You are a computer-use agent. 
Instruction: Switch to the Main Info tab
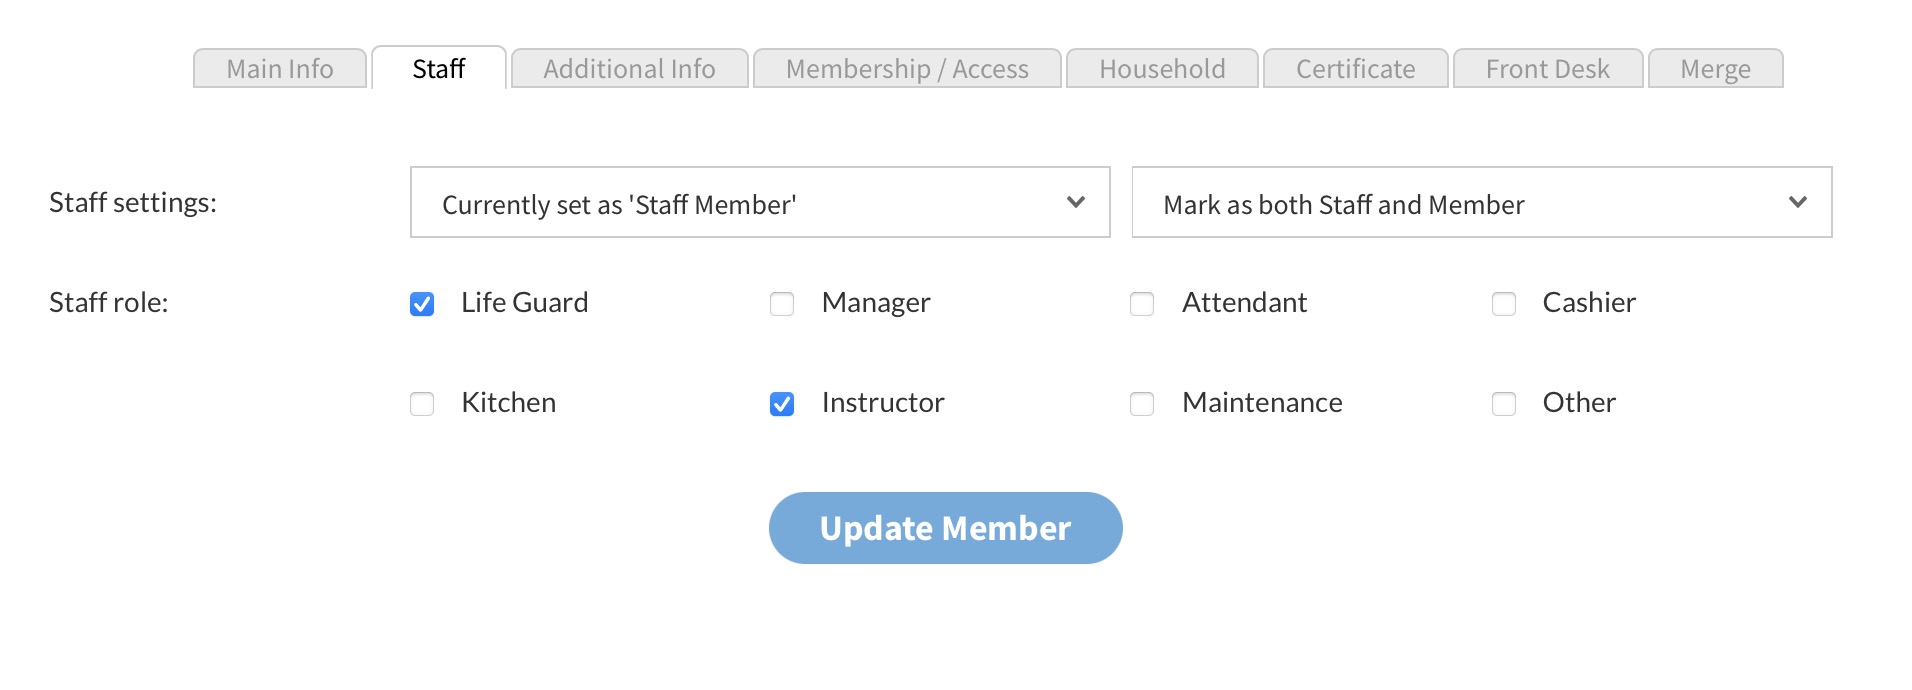tap(280, 69)
